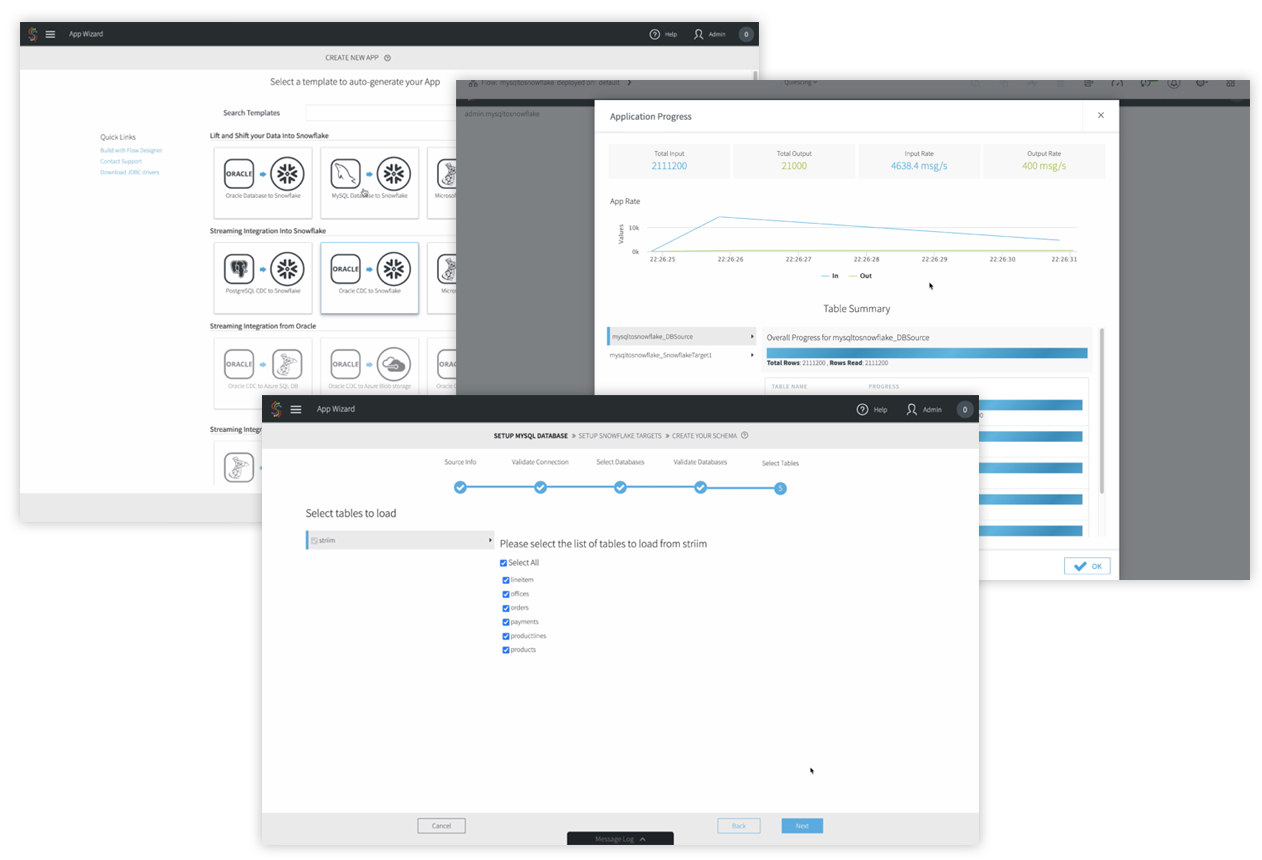The height and width of the screenshot is (860, 1262).
Task: Click the Striim logo in the template selection window
Action: click(x=33, y=34)
